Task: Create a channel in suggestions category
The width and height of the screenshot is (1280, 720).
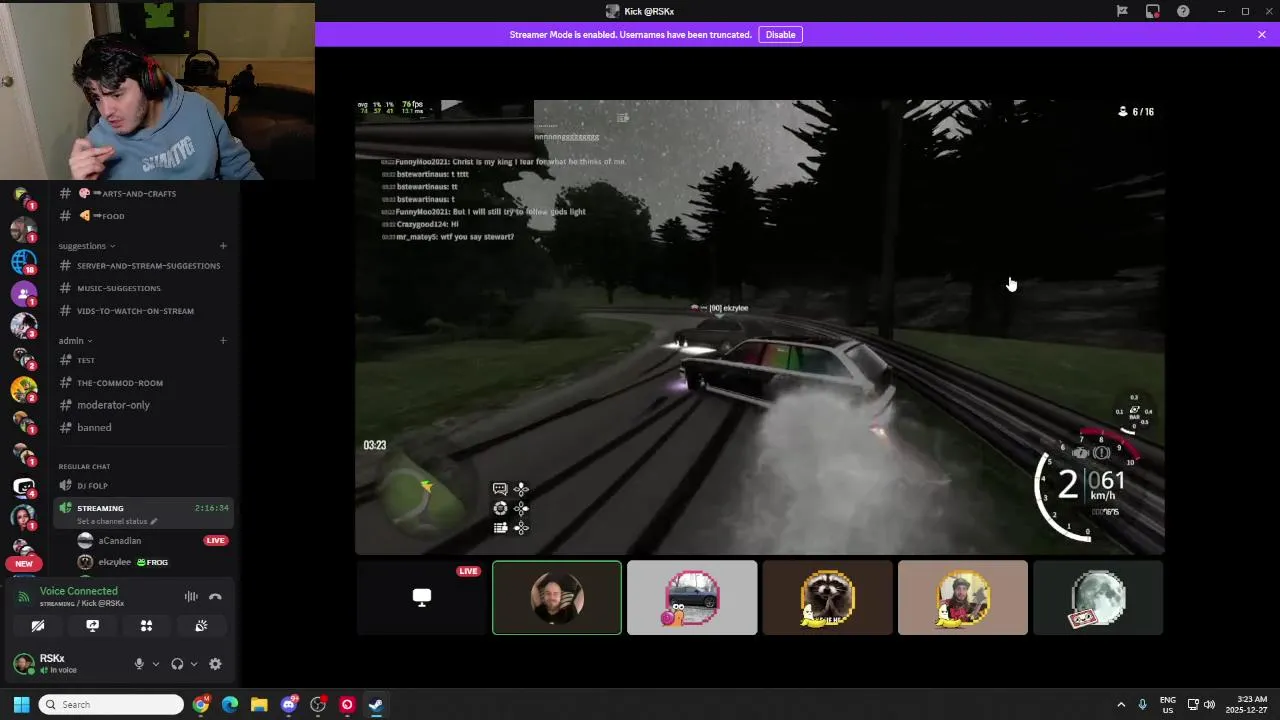Action: (x=223, y=246)
